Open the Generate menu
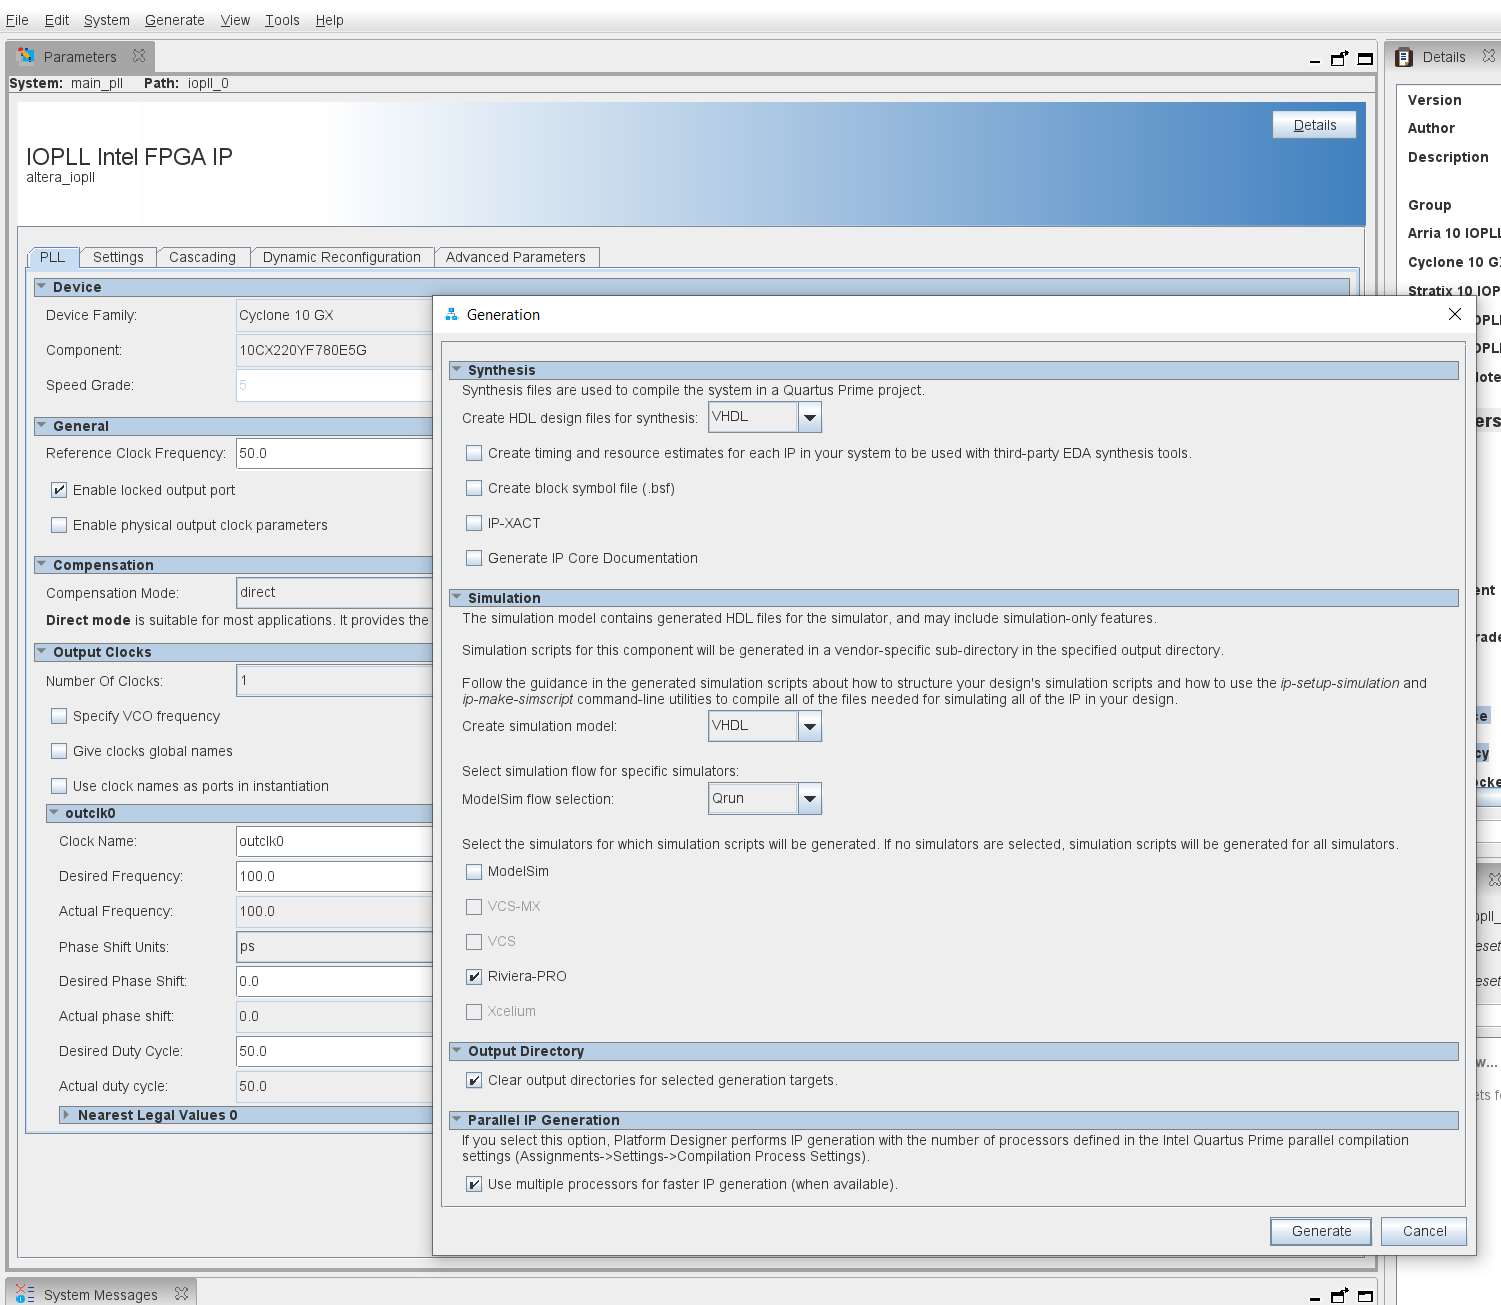 (x=175, y=20)
